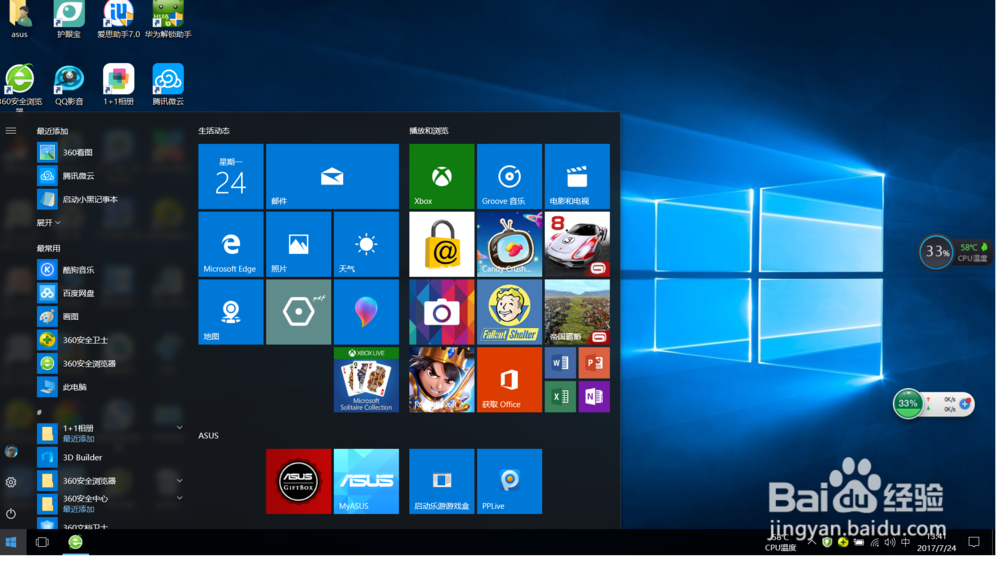Image resolution: width=1000 pixels, height=563 pixels.
Task: Open the 爱思助手7.0 desktop shortcut
Action: tap(119, 20)
